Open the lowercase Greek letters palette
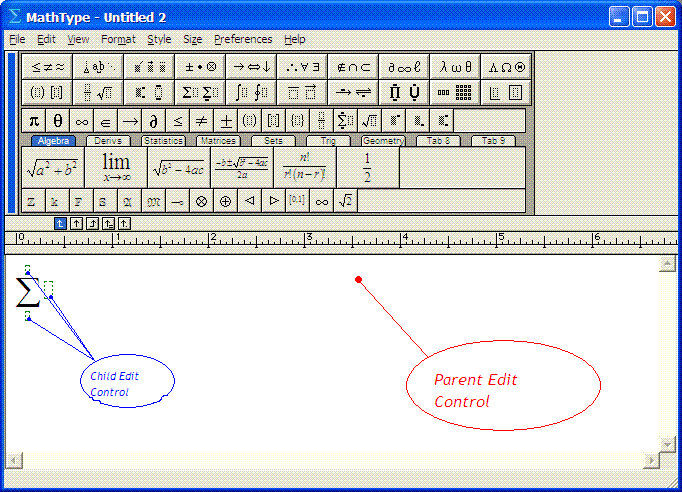 coord(455,67)
